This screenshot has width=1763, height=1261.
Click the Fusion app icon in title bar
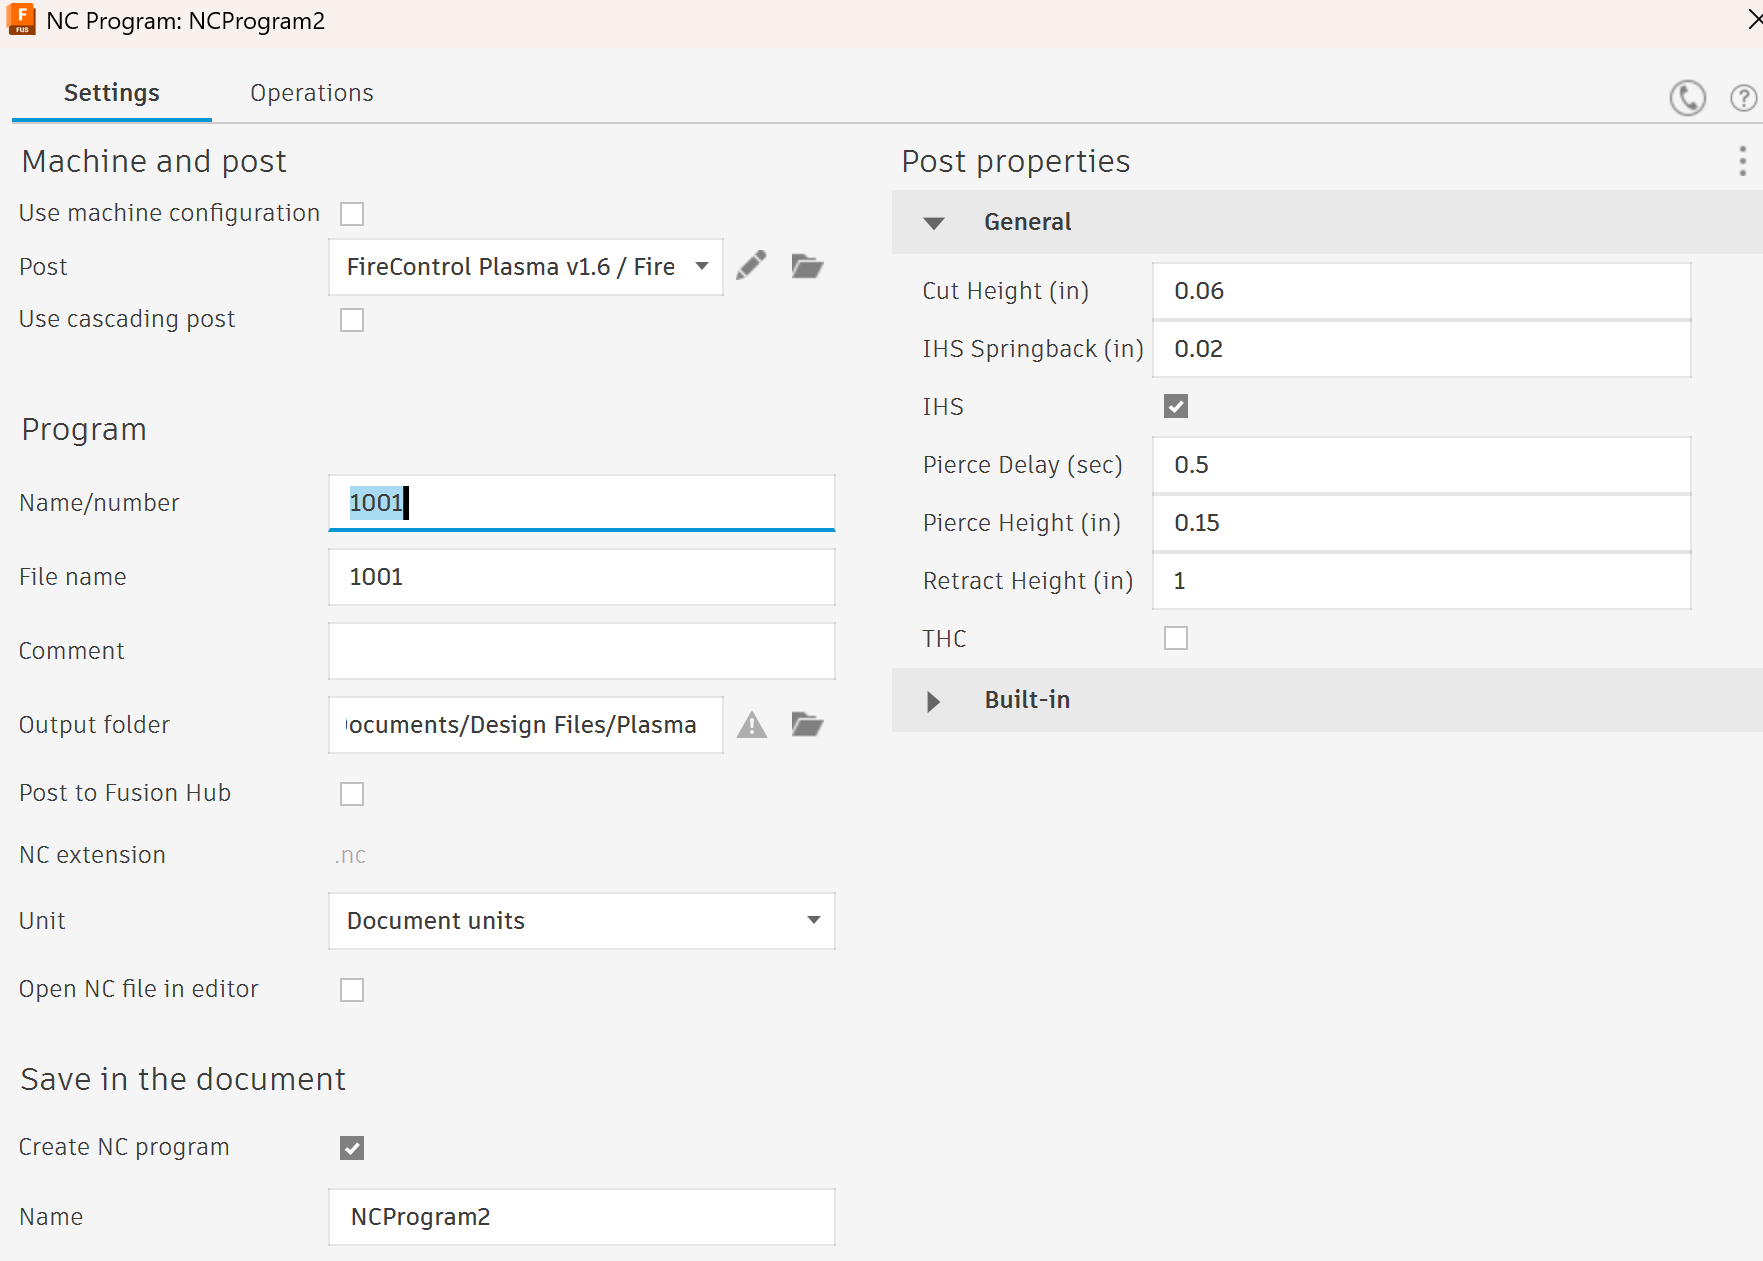pos(21,20)
